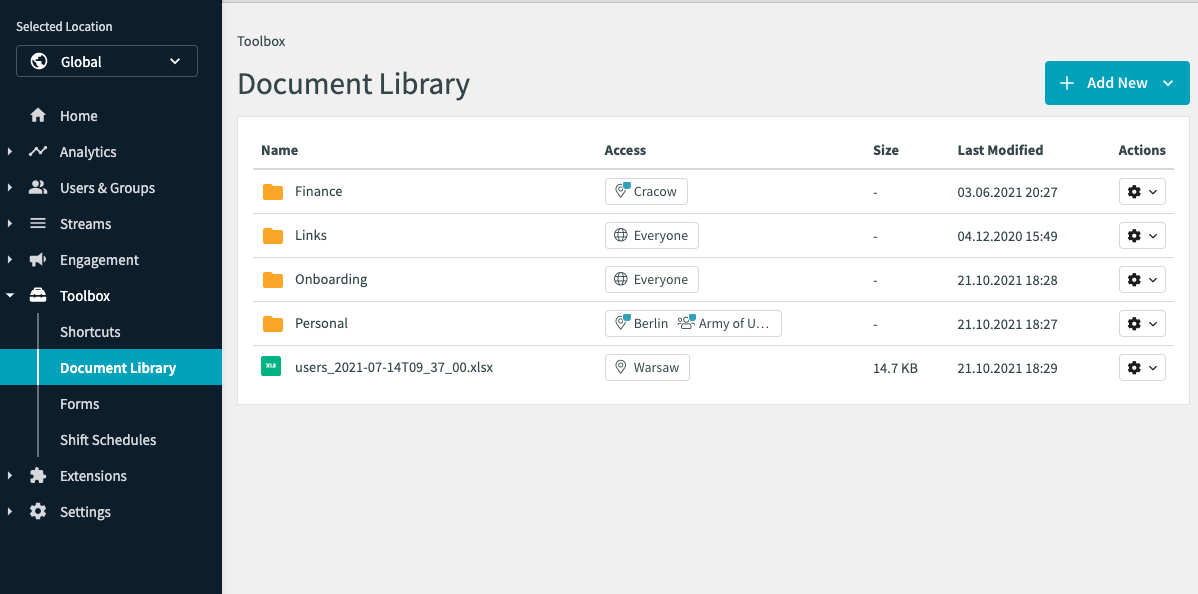Screen dimensions: 1198x594
Task: Click the Settings gear icon in sidebar
Action: coord(37,511)
